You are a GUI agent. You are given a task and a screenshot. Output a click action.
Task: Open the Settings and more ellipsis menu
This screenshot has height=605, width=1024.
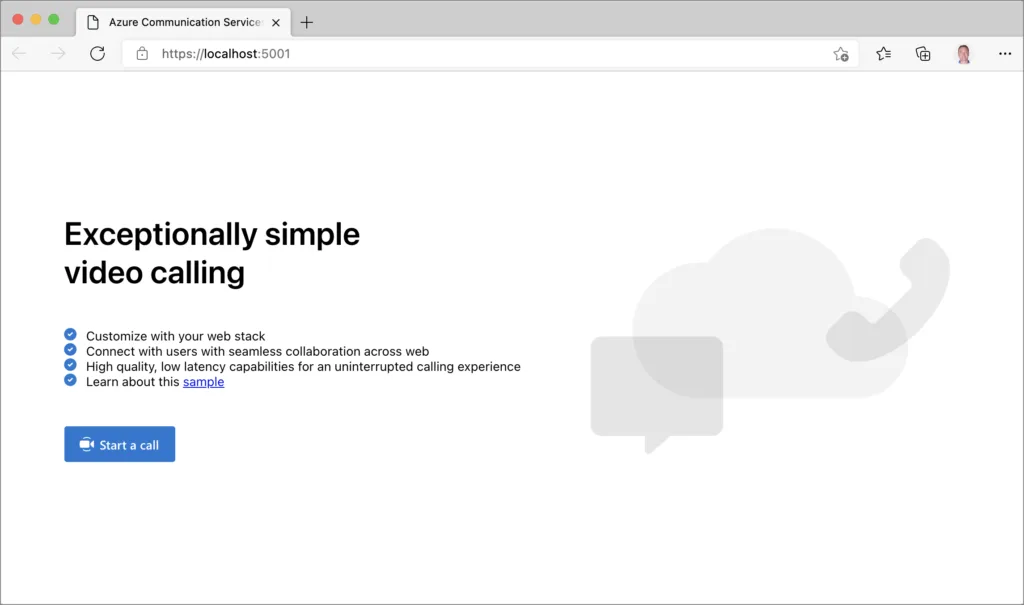pyautogui.click(x=1005, y=54)
